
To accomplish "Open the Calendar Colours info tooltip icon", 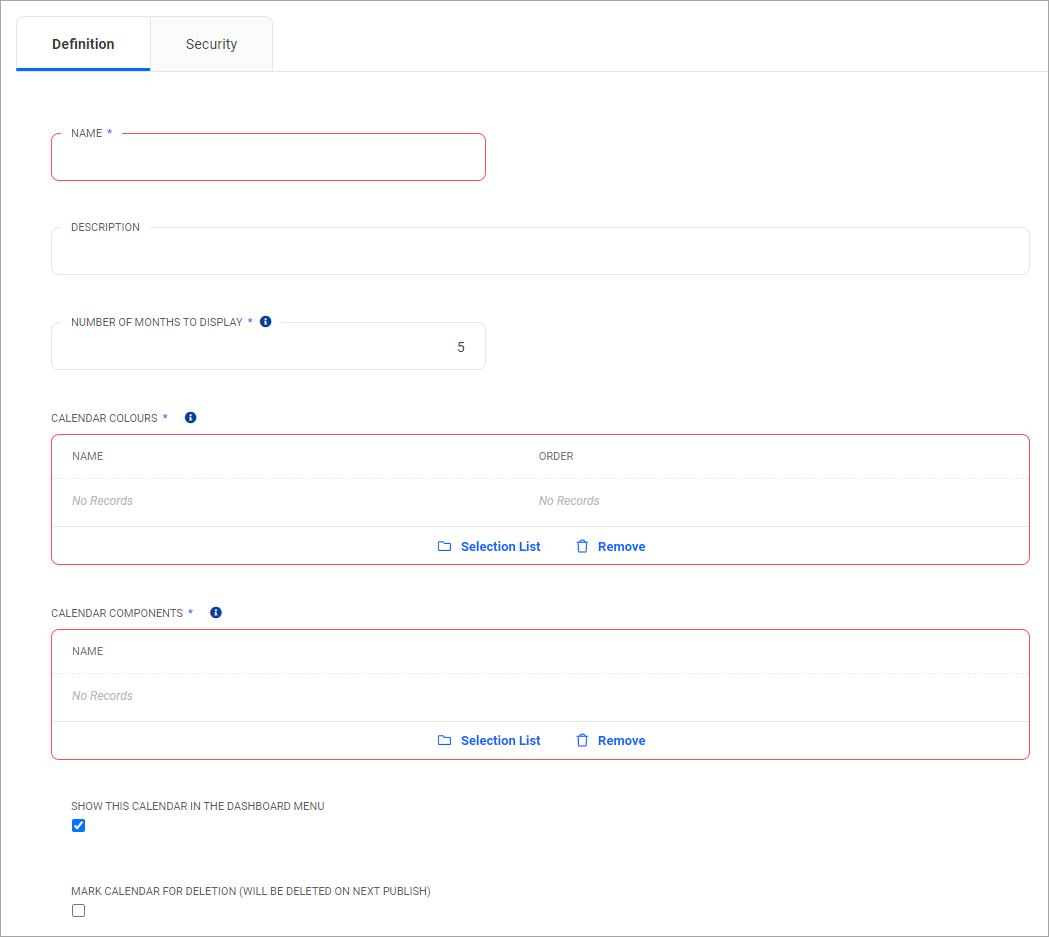I will pyautogui.click(x=190, y=417).
